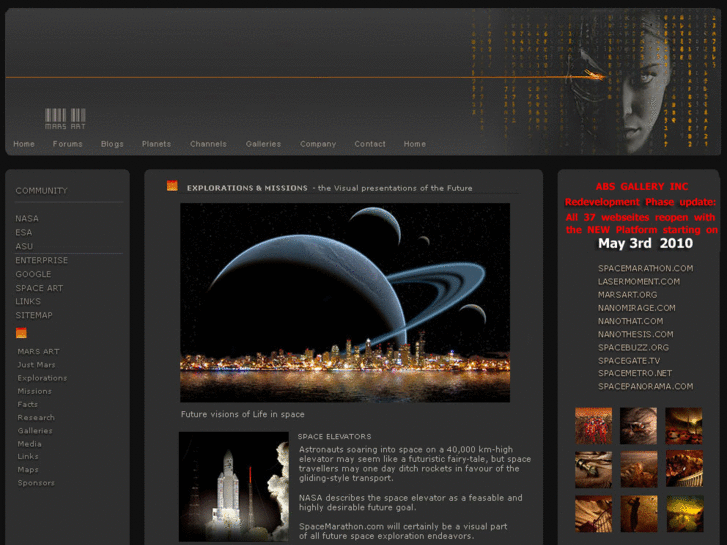
Task: Open the Galleries top menu item
Action: (x=263, y=144)
